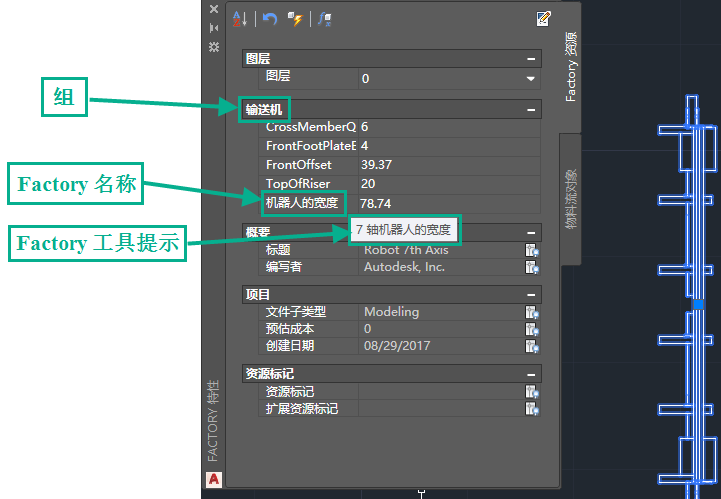This screenshot has height=499, width=721.
Task: Click the empty 资源标记 value field
Action: [441, 391]
